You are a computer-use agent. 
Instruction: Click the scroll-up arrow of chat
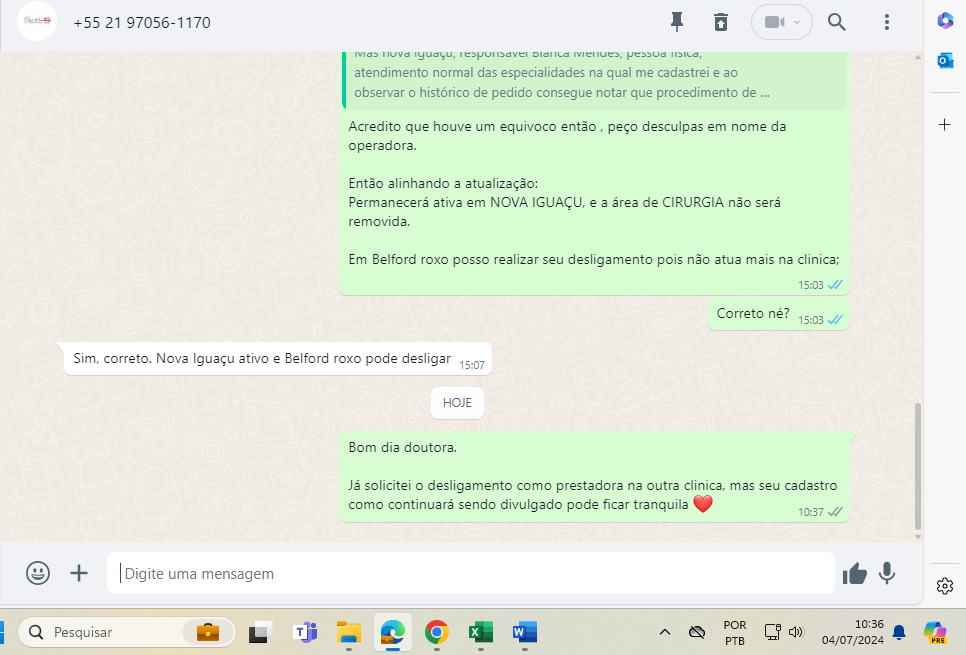pos(917,57)
